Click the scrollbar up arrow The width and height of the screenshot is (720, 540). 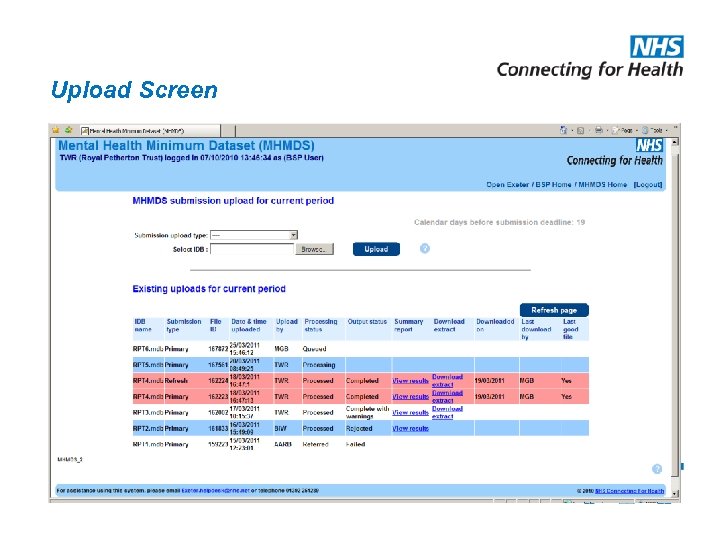(x=675, y=142)
